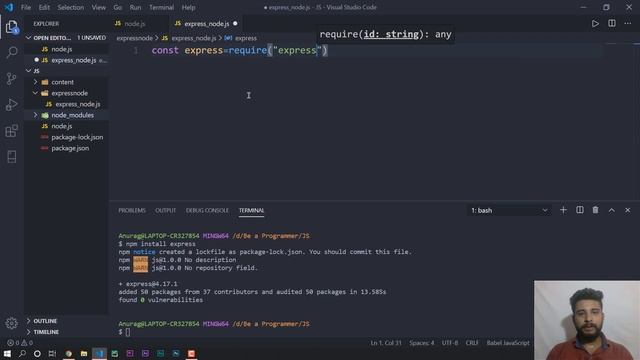Screen dimensions: 640x360
Task: Change encoding via UTF-8 status item
Action: (x=450, y=343)
